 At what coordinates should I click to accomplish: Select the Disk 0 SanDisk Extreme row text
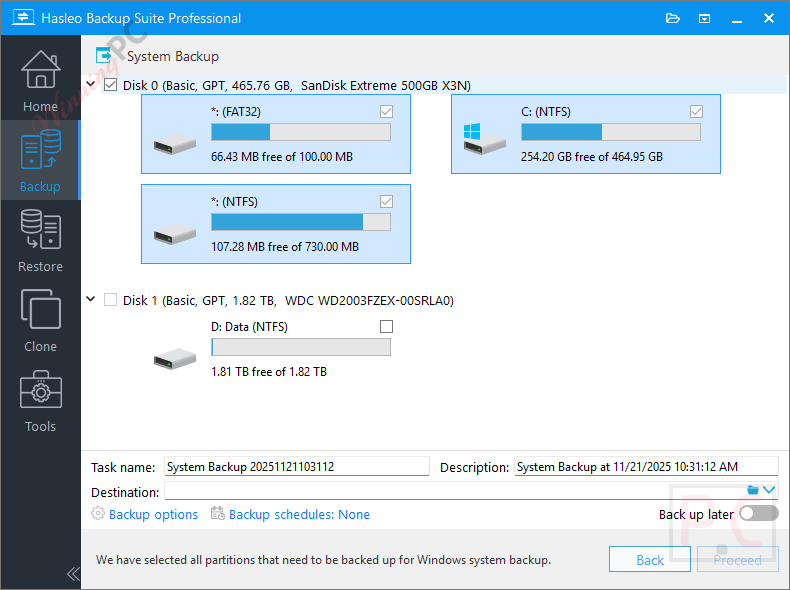297,85
